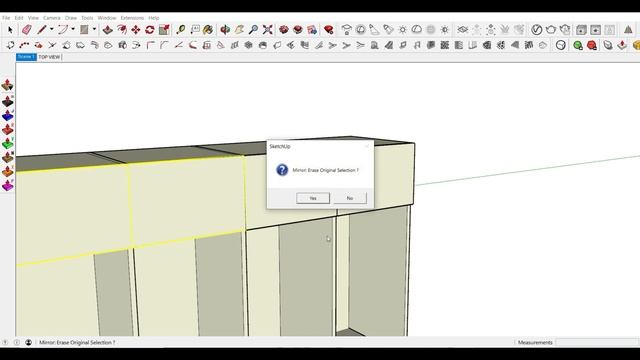
Task: Select the Rotate tool
Action: click(x=150, y=29)
